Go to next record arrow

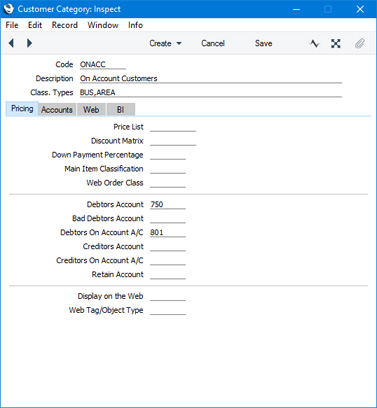click(x=29, y=43)
